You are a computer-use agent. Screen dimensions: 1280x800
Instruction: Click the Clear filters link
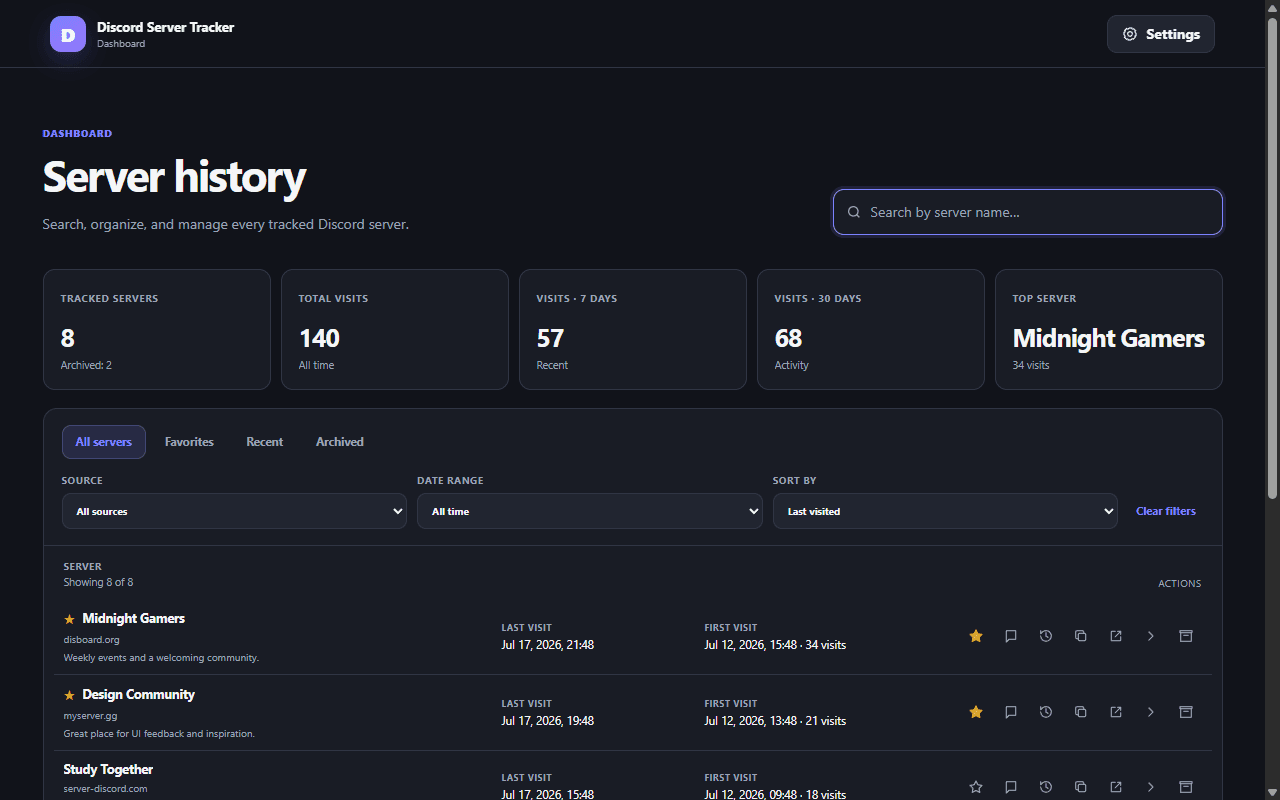point(1166,511)
